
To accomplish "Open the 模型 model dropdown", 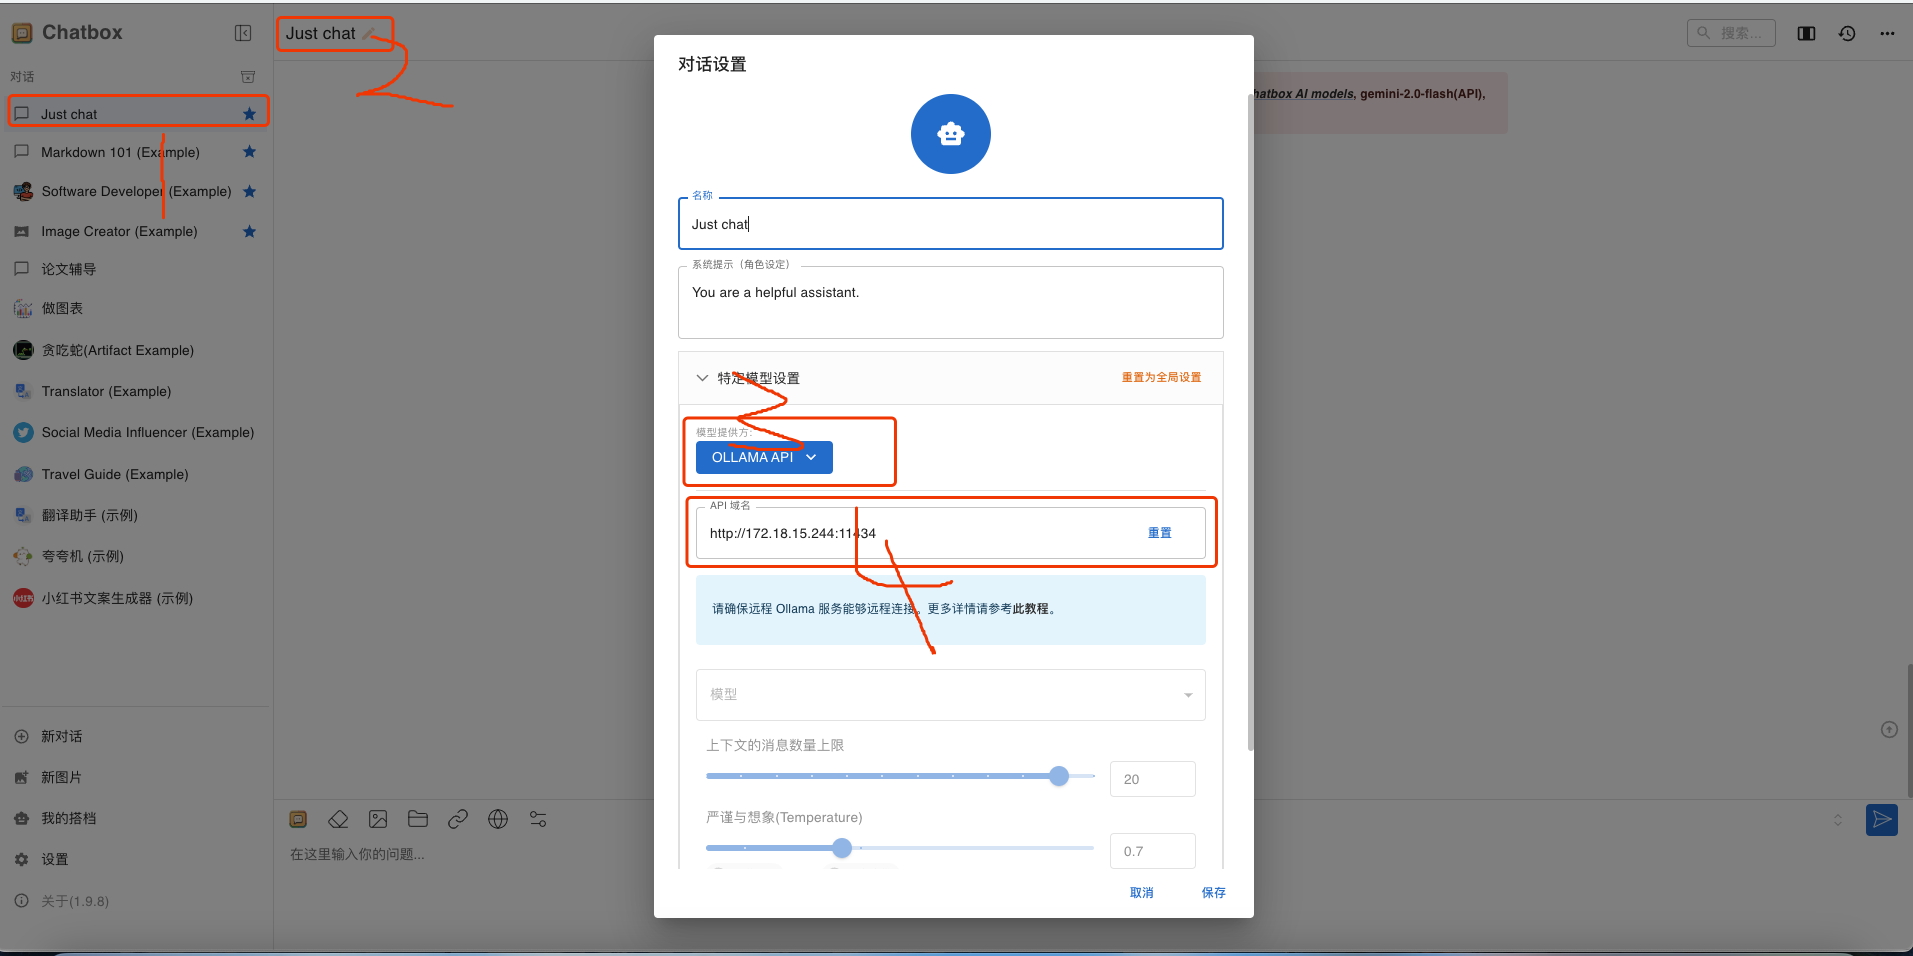I will coord(951,694).
